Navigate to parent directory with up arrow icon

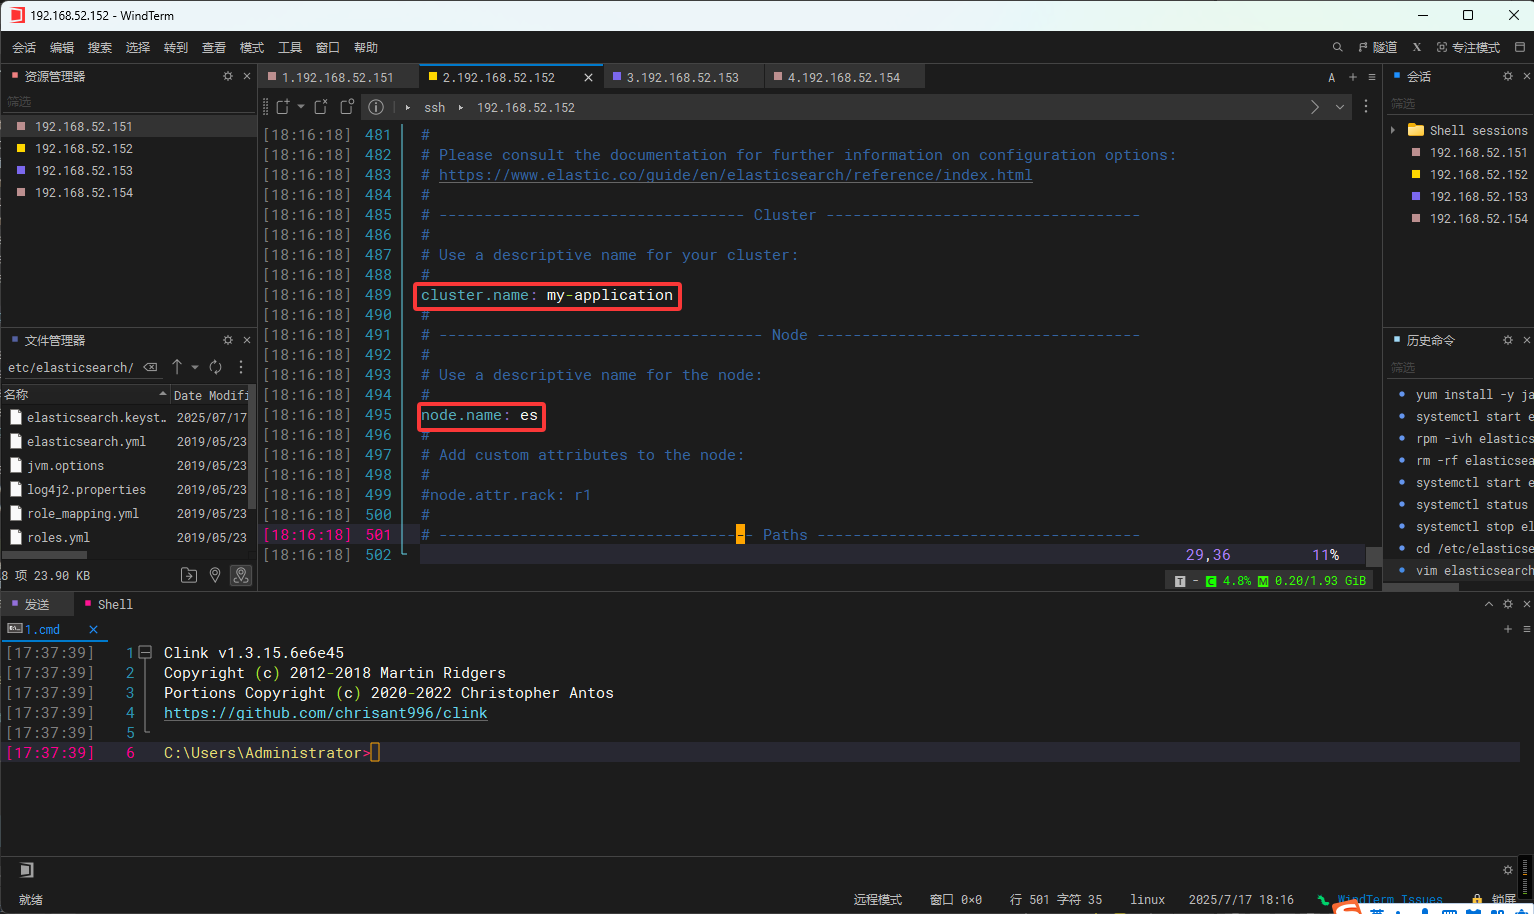coord(177,367)
